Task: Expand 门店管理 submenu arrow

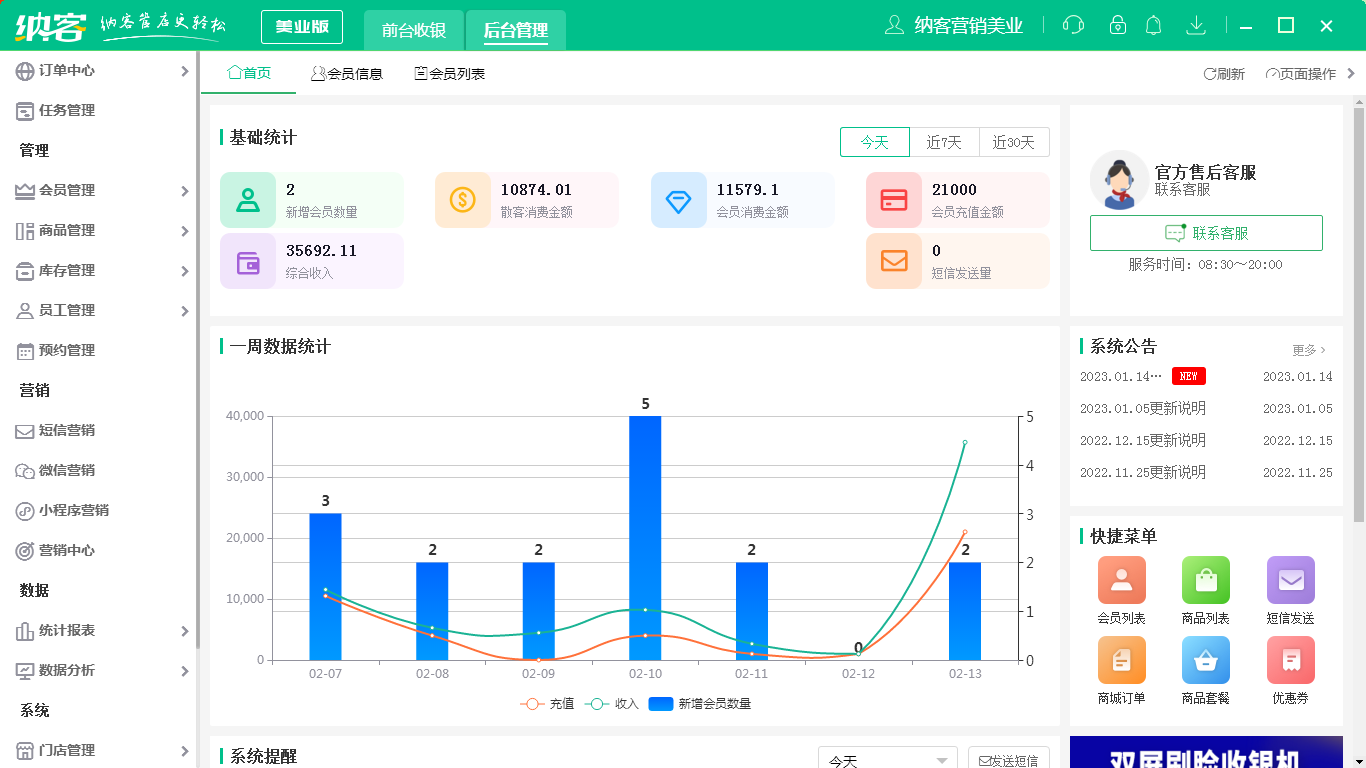Action: (184, 751)
